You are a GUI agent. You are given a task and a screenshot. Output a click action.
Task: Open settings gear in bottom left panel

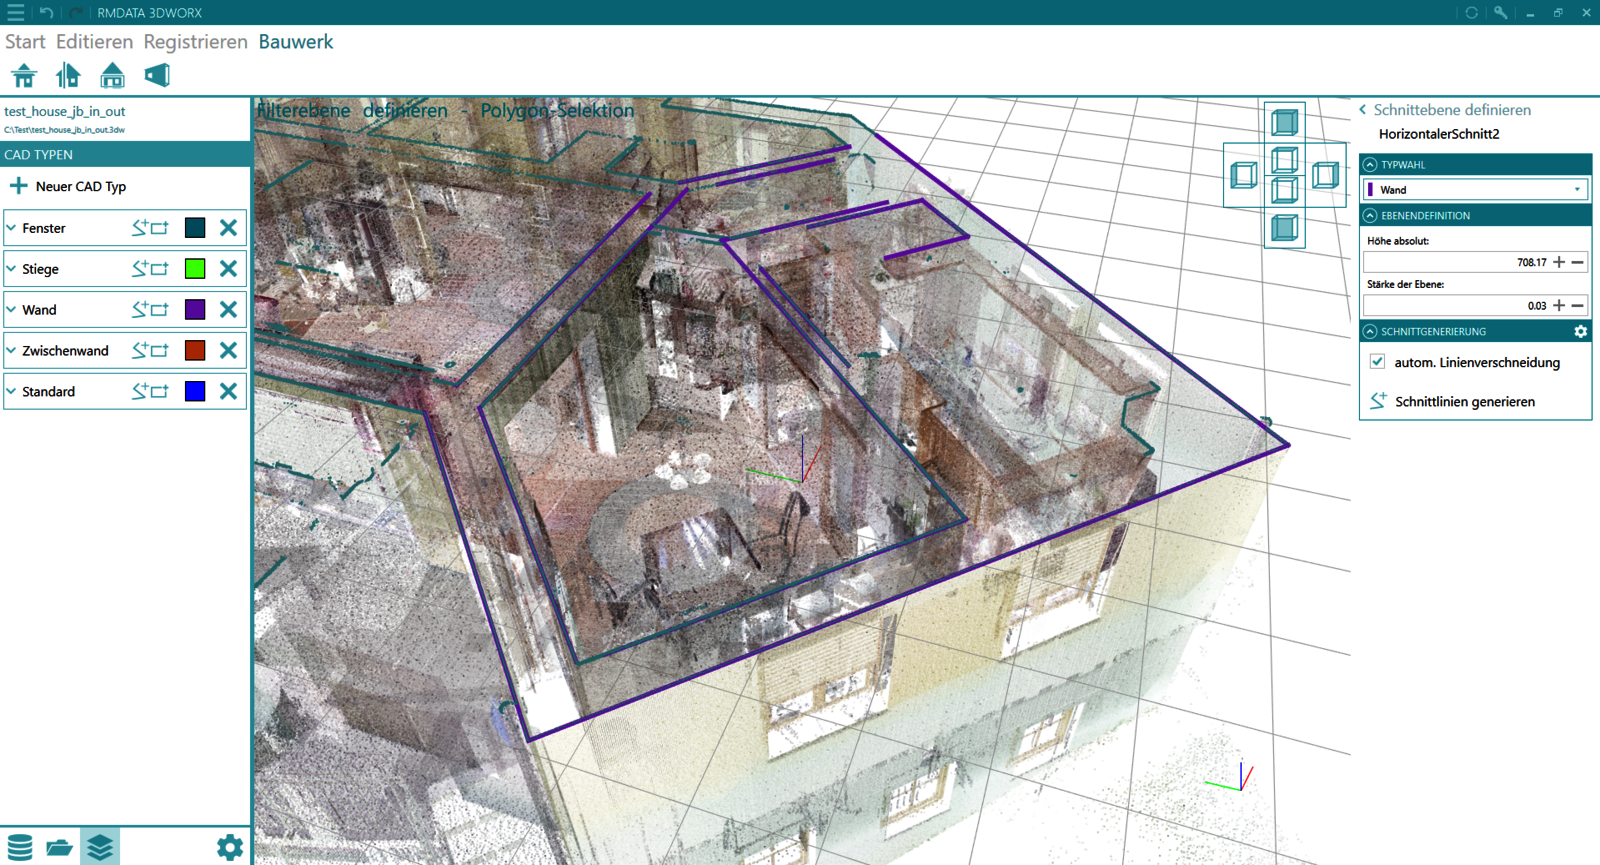(229, 847)
